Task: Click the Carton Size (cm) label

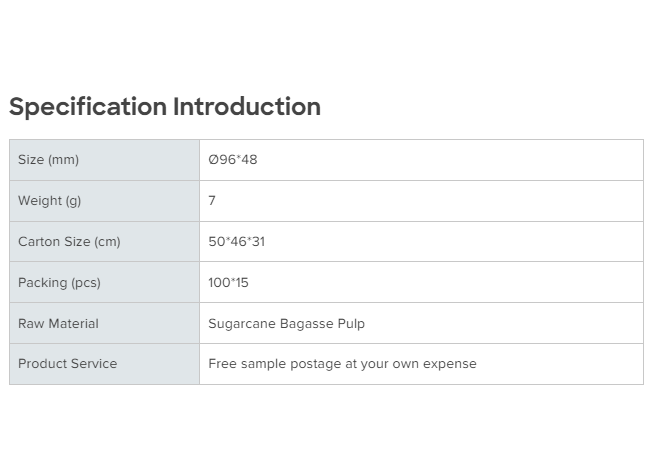Action: click(69, 242)
